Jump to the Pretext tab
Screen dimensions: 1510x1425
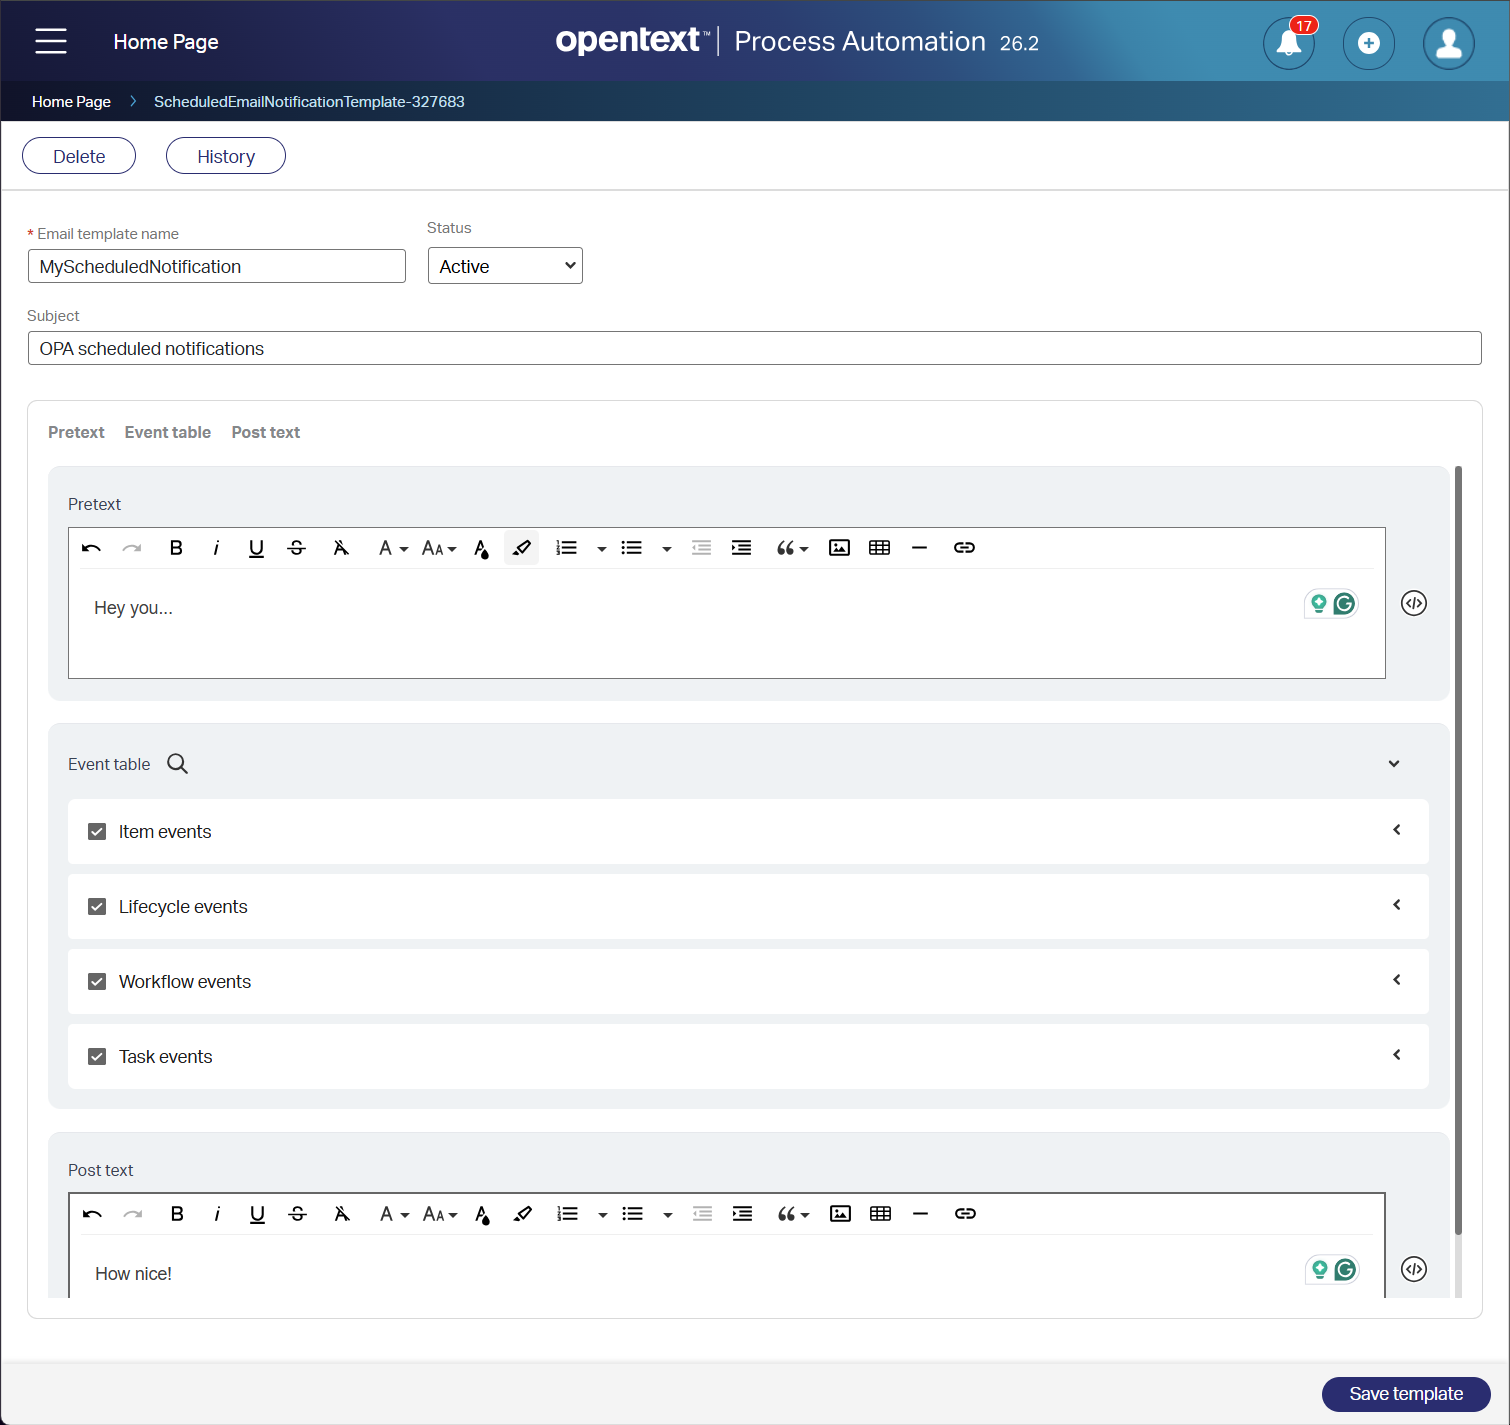76,432
